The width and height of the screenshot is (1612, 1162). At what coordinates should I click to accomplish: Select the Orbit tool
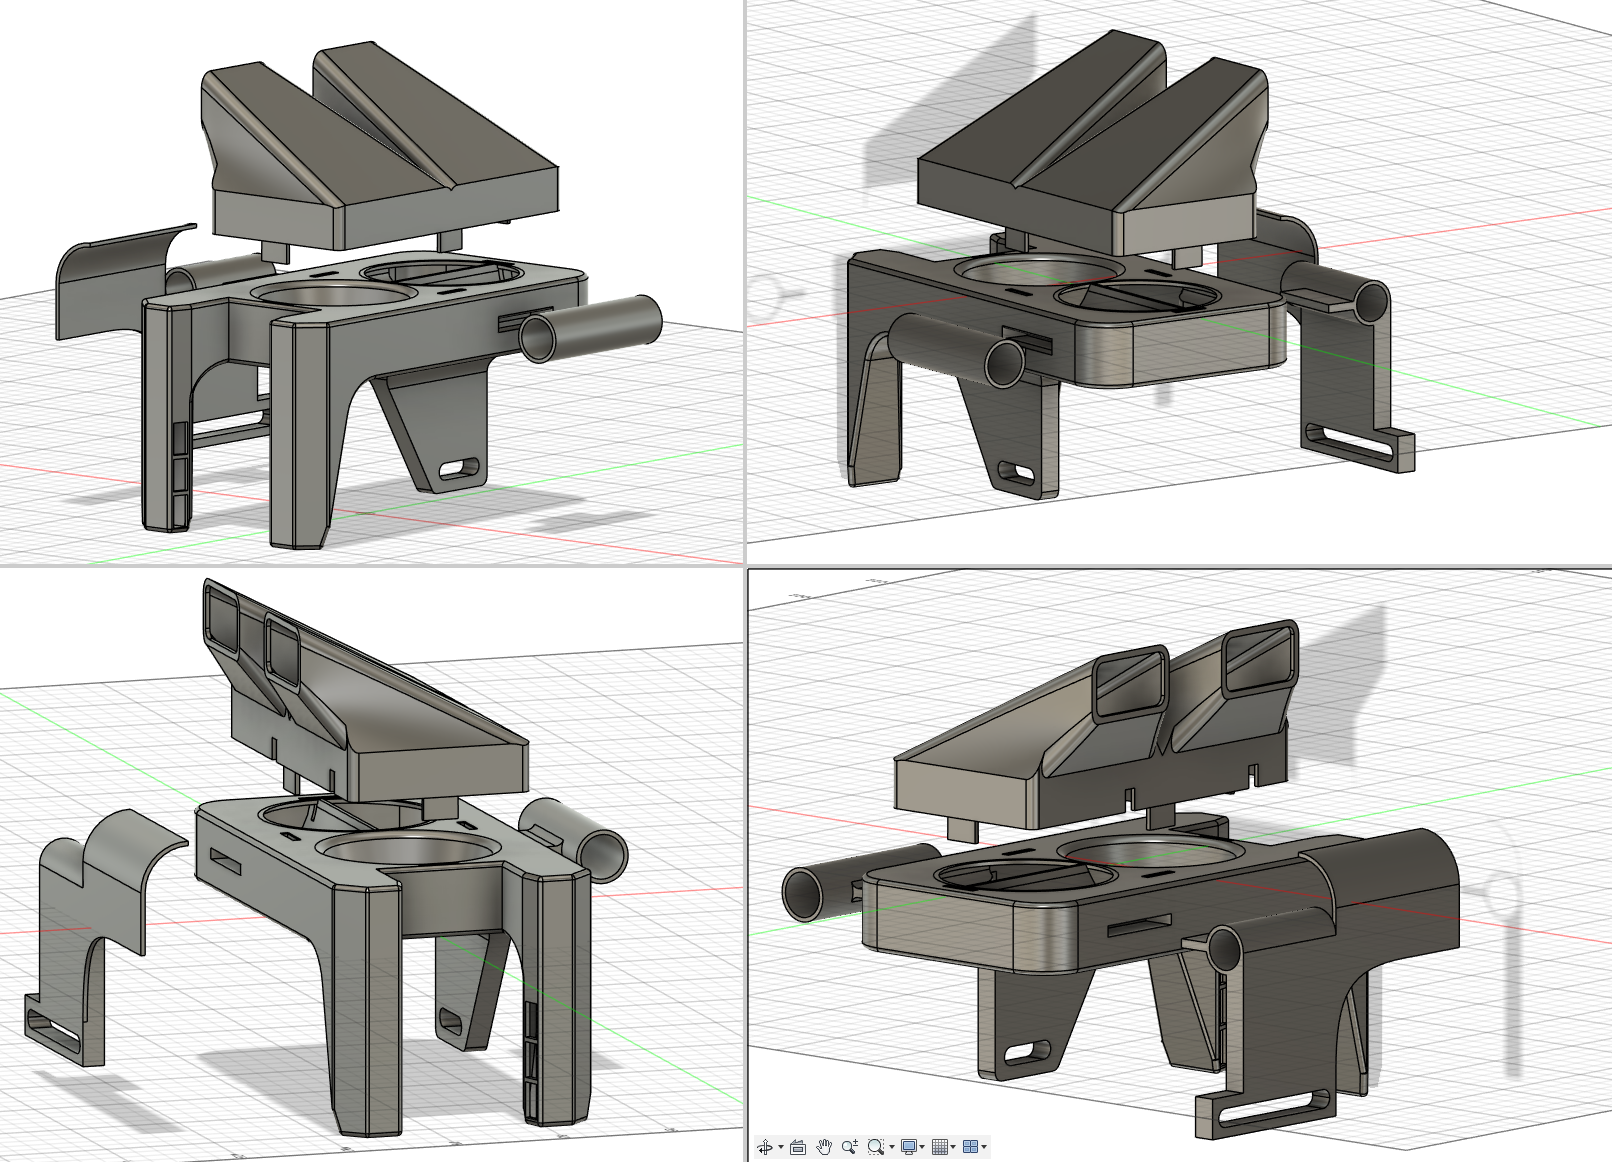(x=765, y=1147)
